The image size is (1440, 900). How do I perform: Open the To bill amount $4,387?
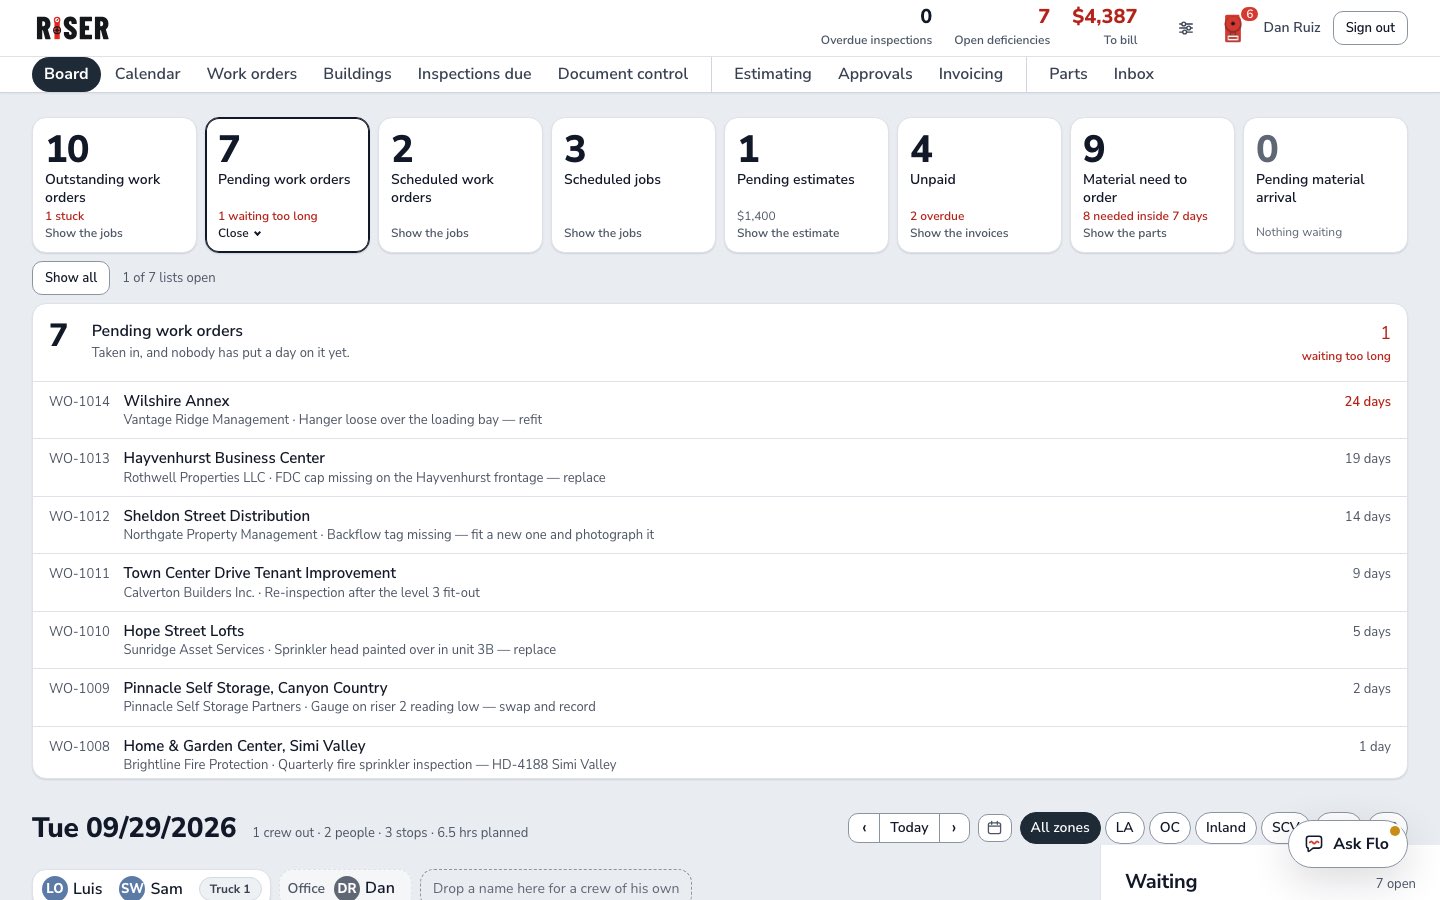pos(1104,27)
